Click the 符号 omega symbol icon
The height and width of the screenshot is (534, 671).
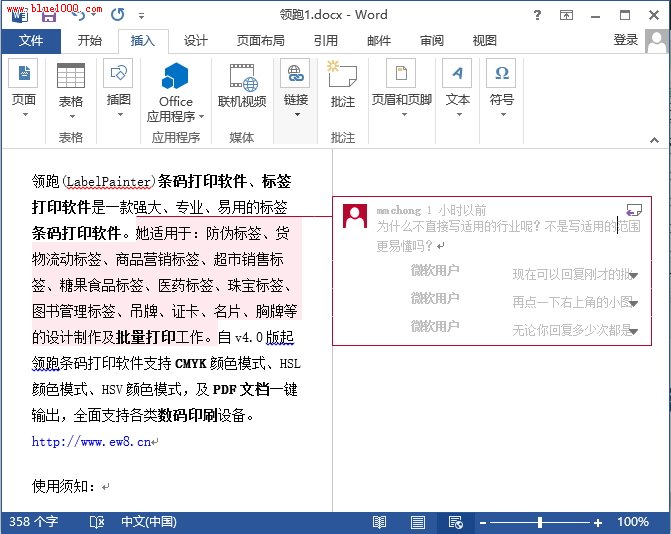(501, 74)
